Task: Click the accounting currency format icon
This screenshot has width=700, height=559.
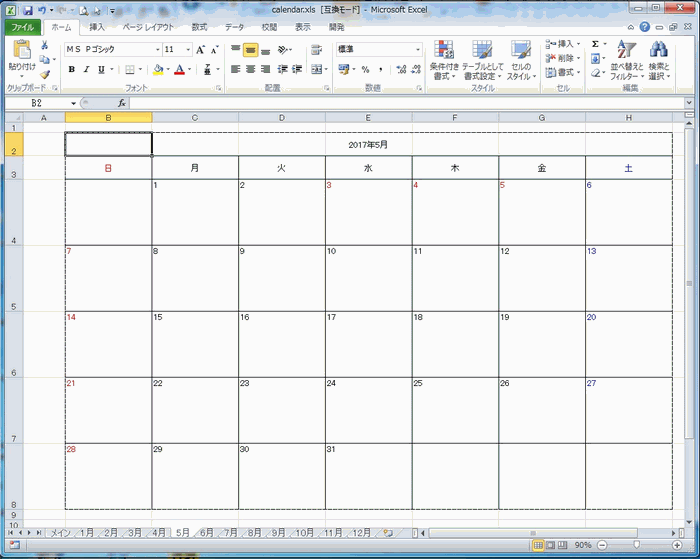Action: 343,69
